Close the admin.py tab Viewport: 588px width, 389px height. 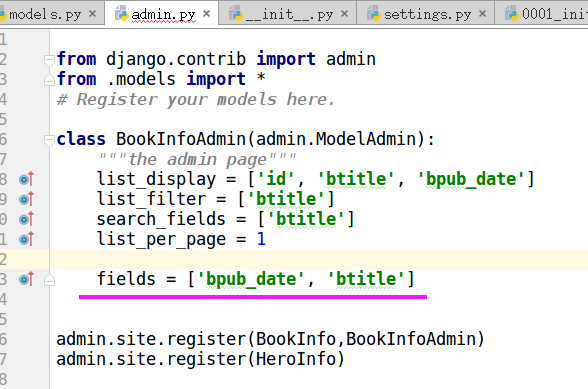point(206,14)
